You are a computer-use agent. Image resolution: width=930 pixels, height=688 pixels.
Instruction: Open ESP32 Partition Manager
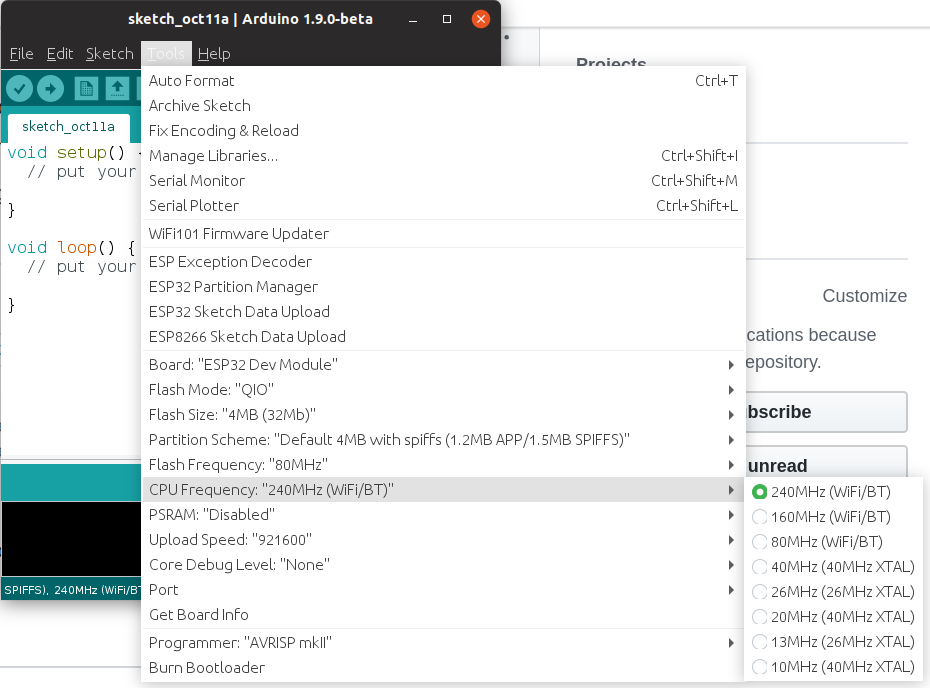tap(443, 286)
